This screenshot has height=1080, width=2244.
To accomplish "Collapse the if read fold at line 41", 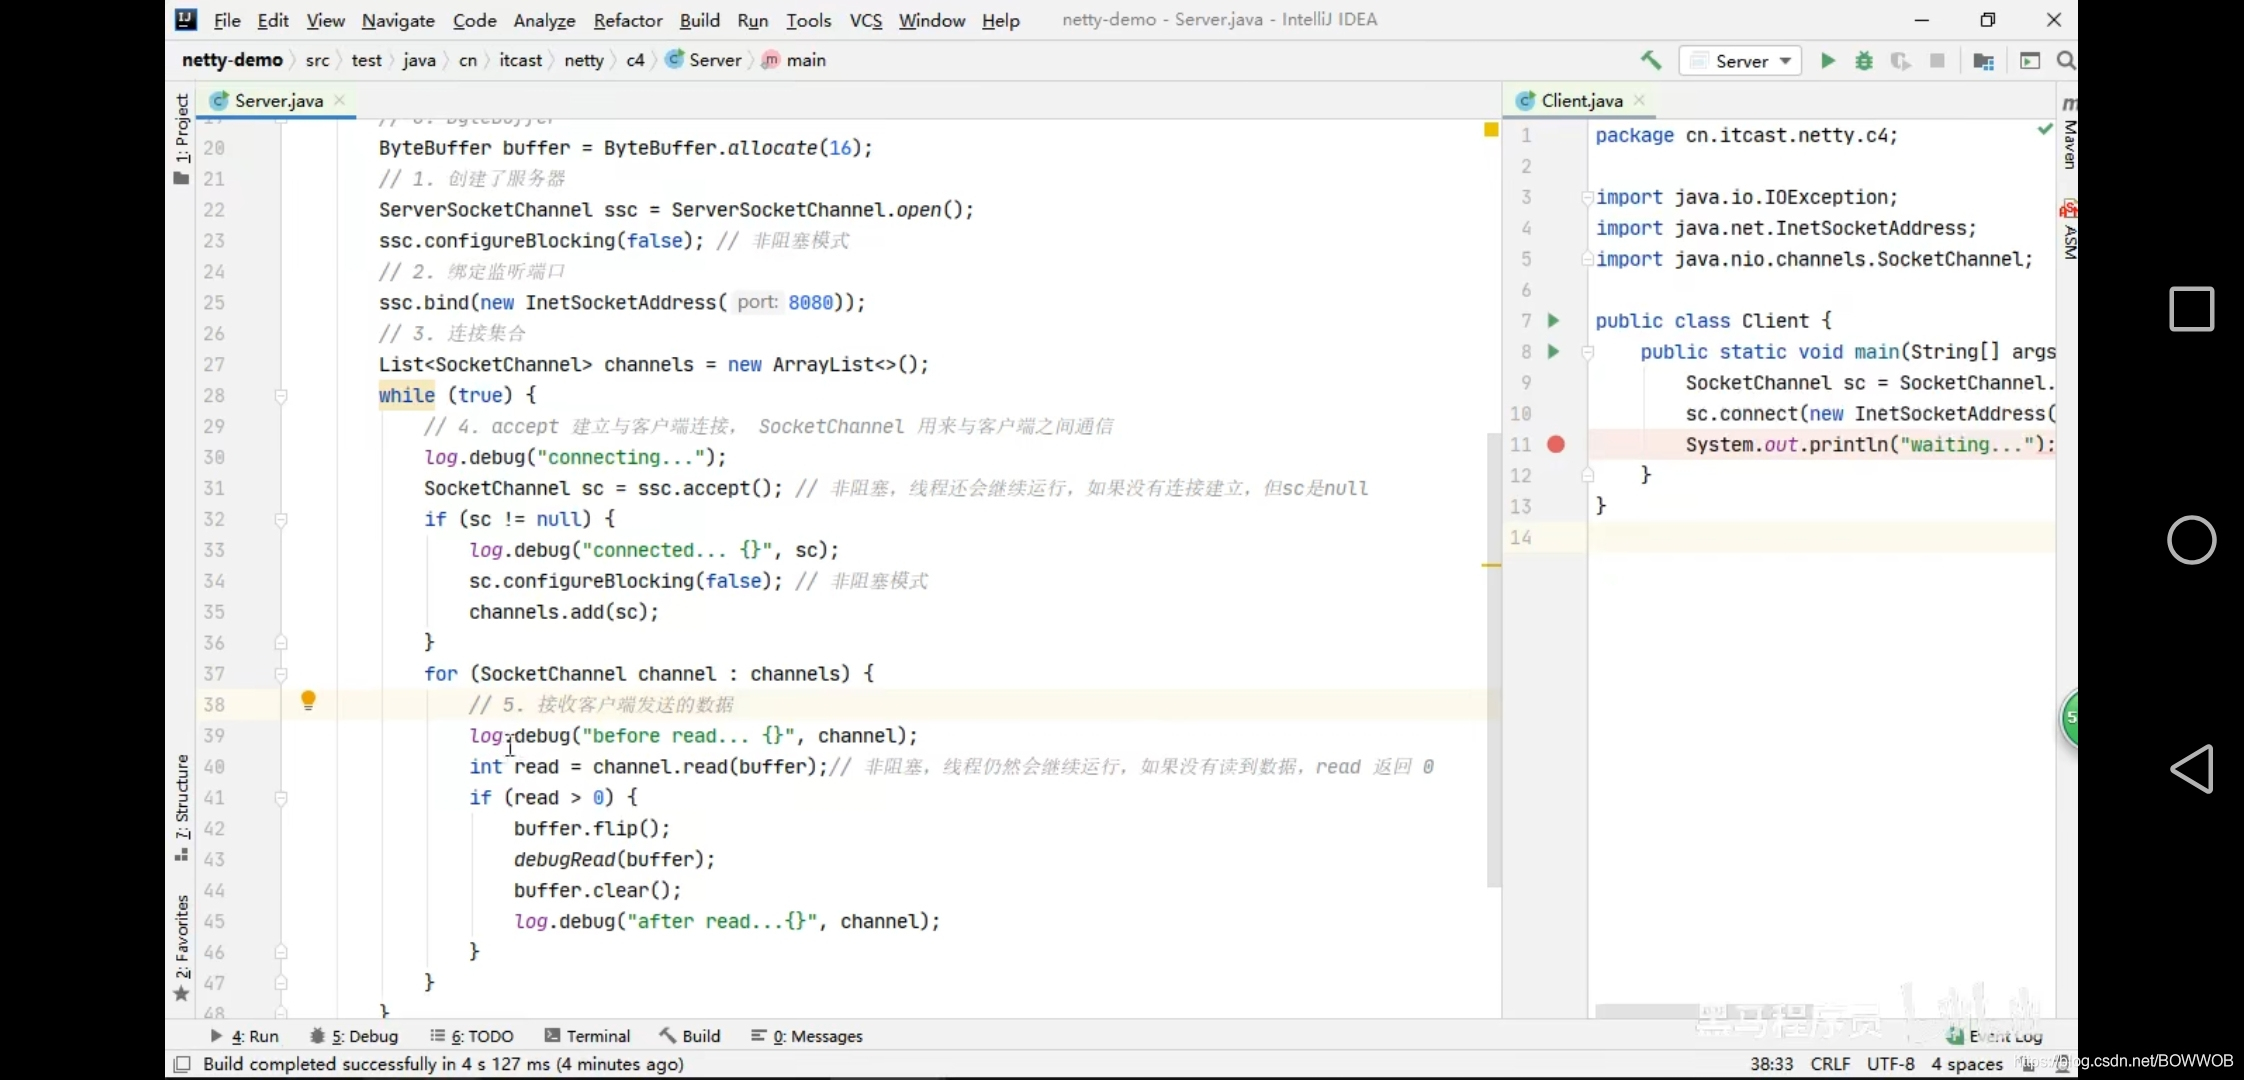I will click(281, 799).
